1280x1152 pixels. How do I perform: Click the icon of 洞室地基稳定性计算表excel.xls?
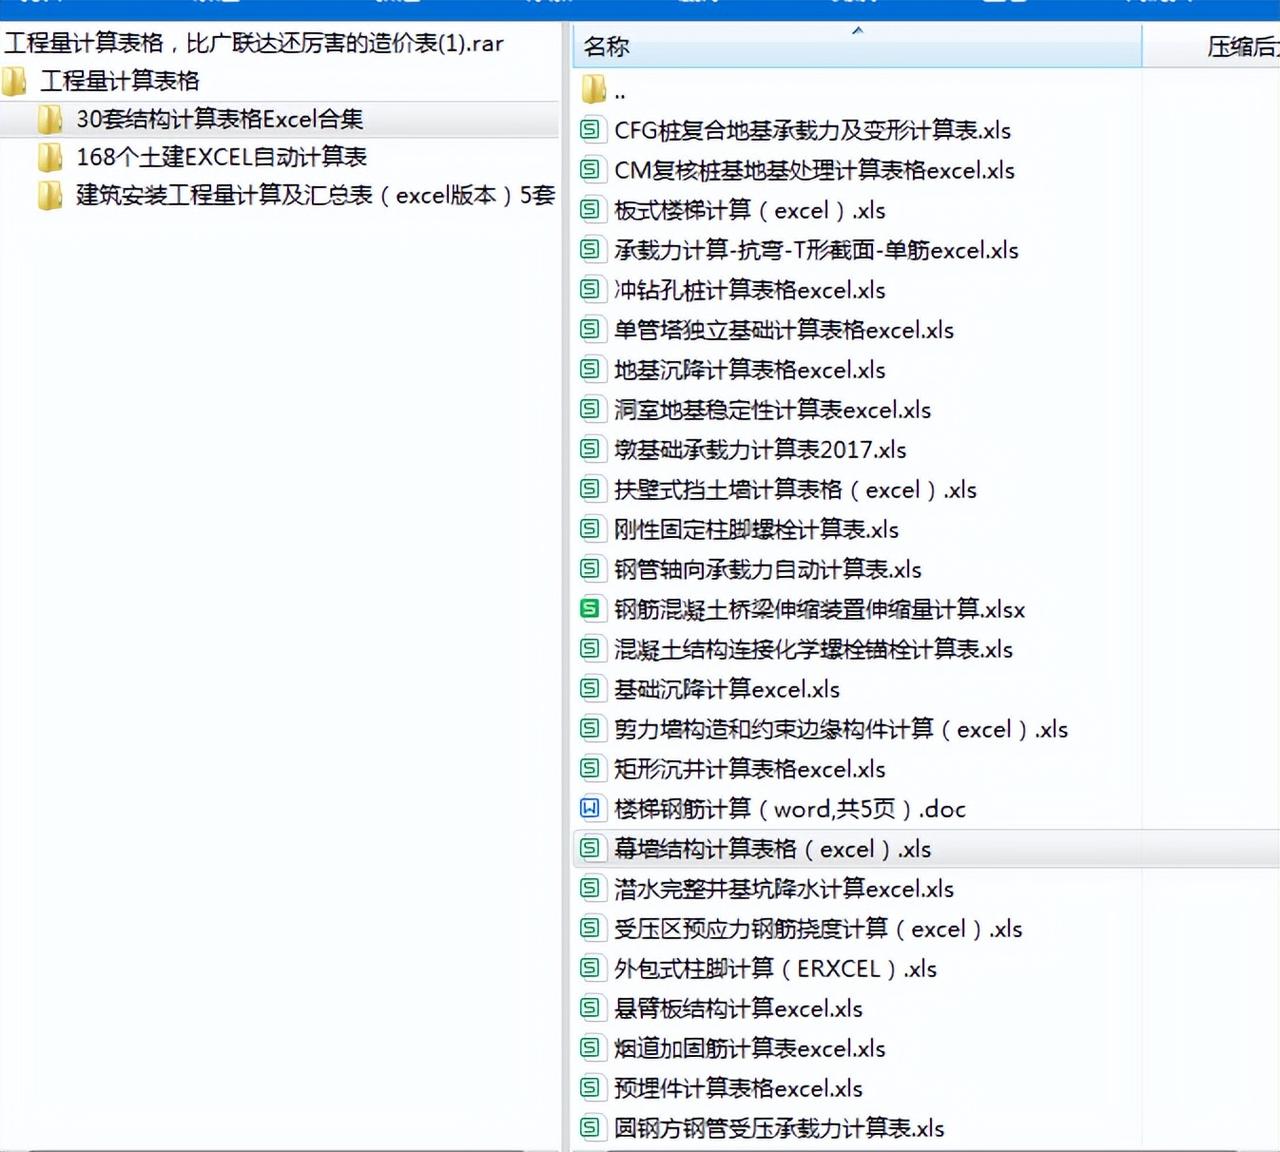pos(591,410)
